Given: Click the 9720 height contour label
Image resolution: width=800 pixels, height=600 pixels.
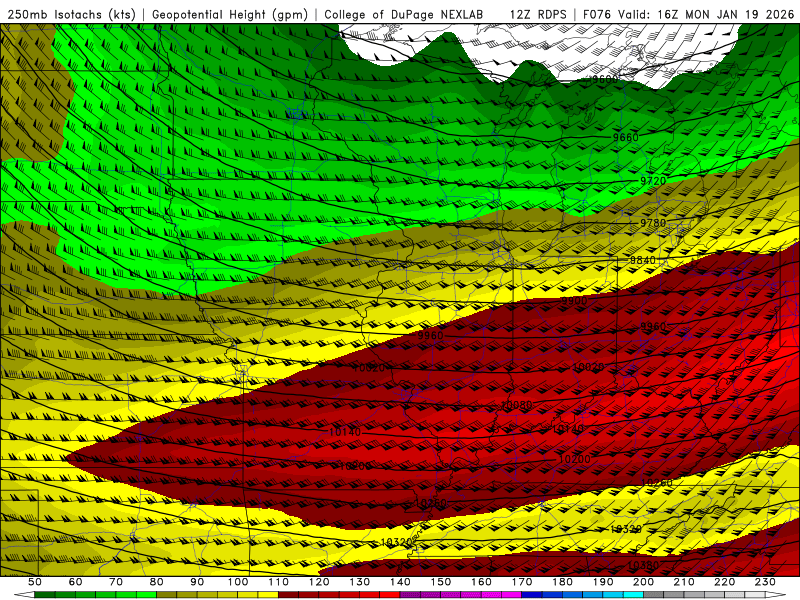Looking at the screenshot, I should coord(653,181).
